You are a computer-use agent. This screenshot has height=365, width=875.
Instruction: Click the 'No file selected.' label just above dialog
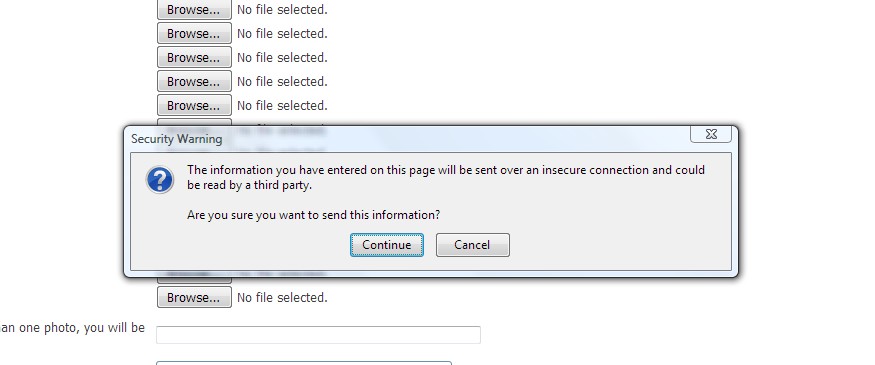coord(282,105)
